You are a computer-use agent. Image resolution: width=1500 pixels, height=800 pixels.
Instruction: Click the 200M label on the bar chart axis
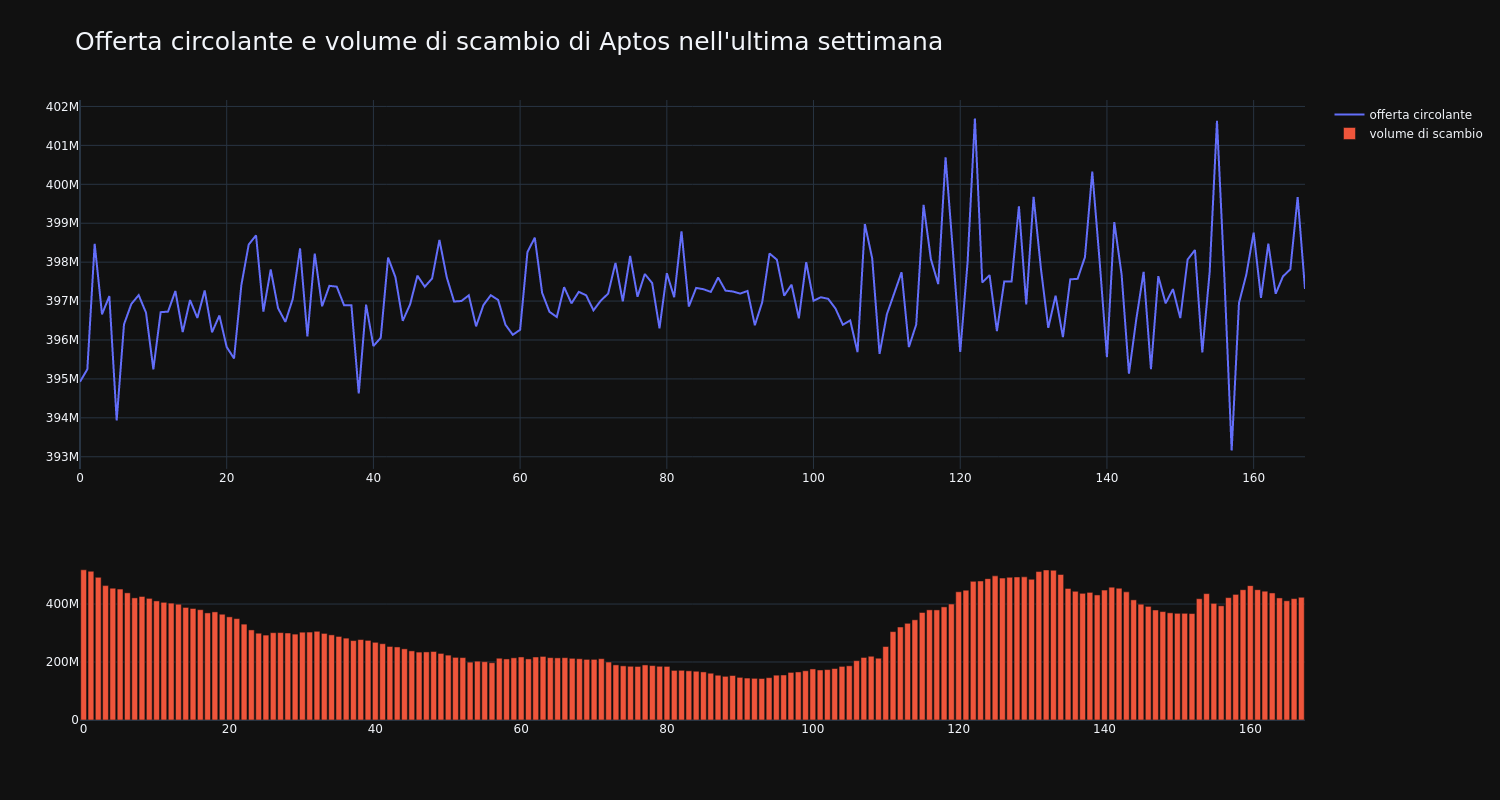(x=62, y=662)
